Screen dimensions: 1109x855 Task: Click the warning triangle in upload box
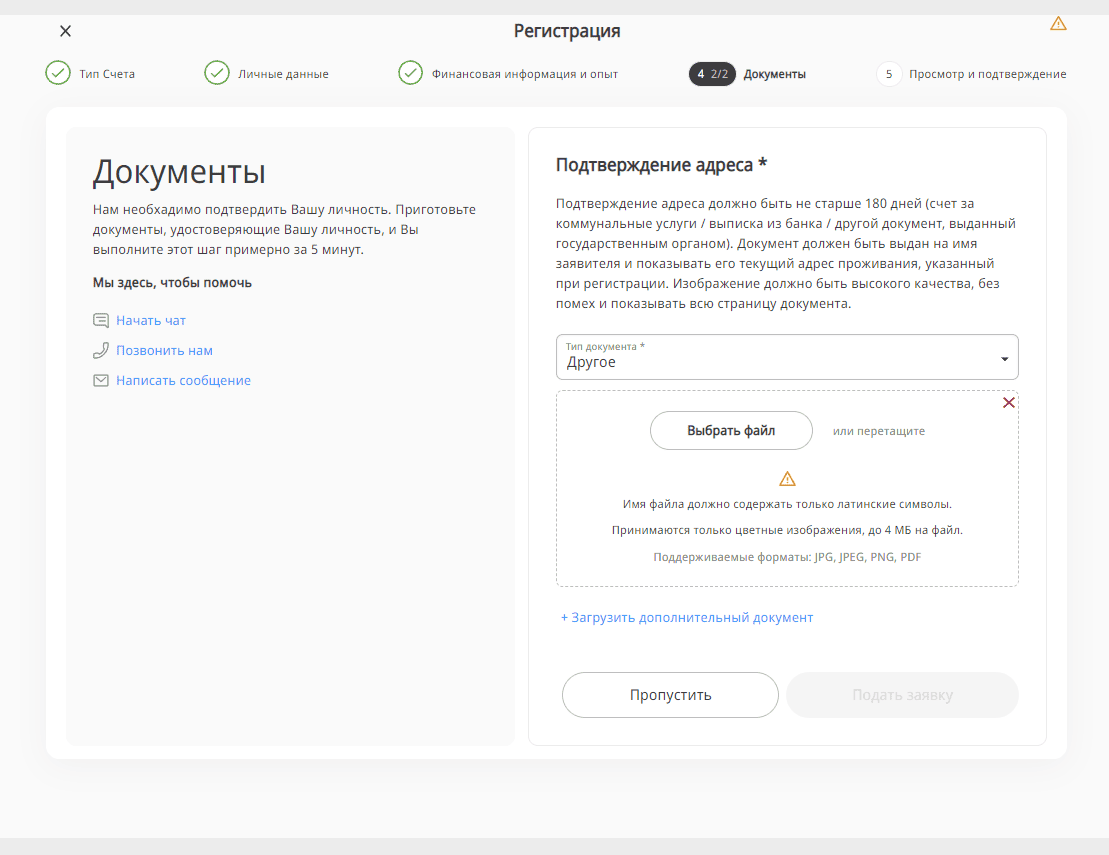pos(787,479)
